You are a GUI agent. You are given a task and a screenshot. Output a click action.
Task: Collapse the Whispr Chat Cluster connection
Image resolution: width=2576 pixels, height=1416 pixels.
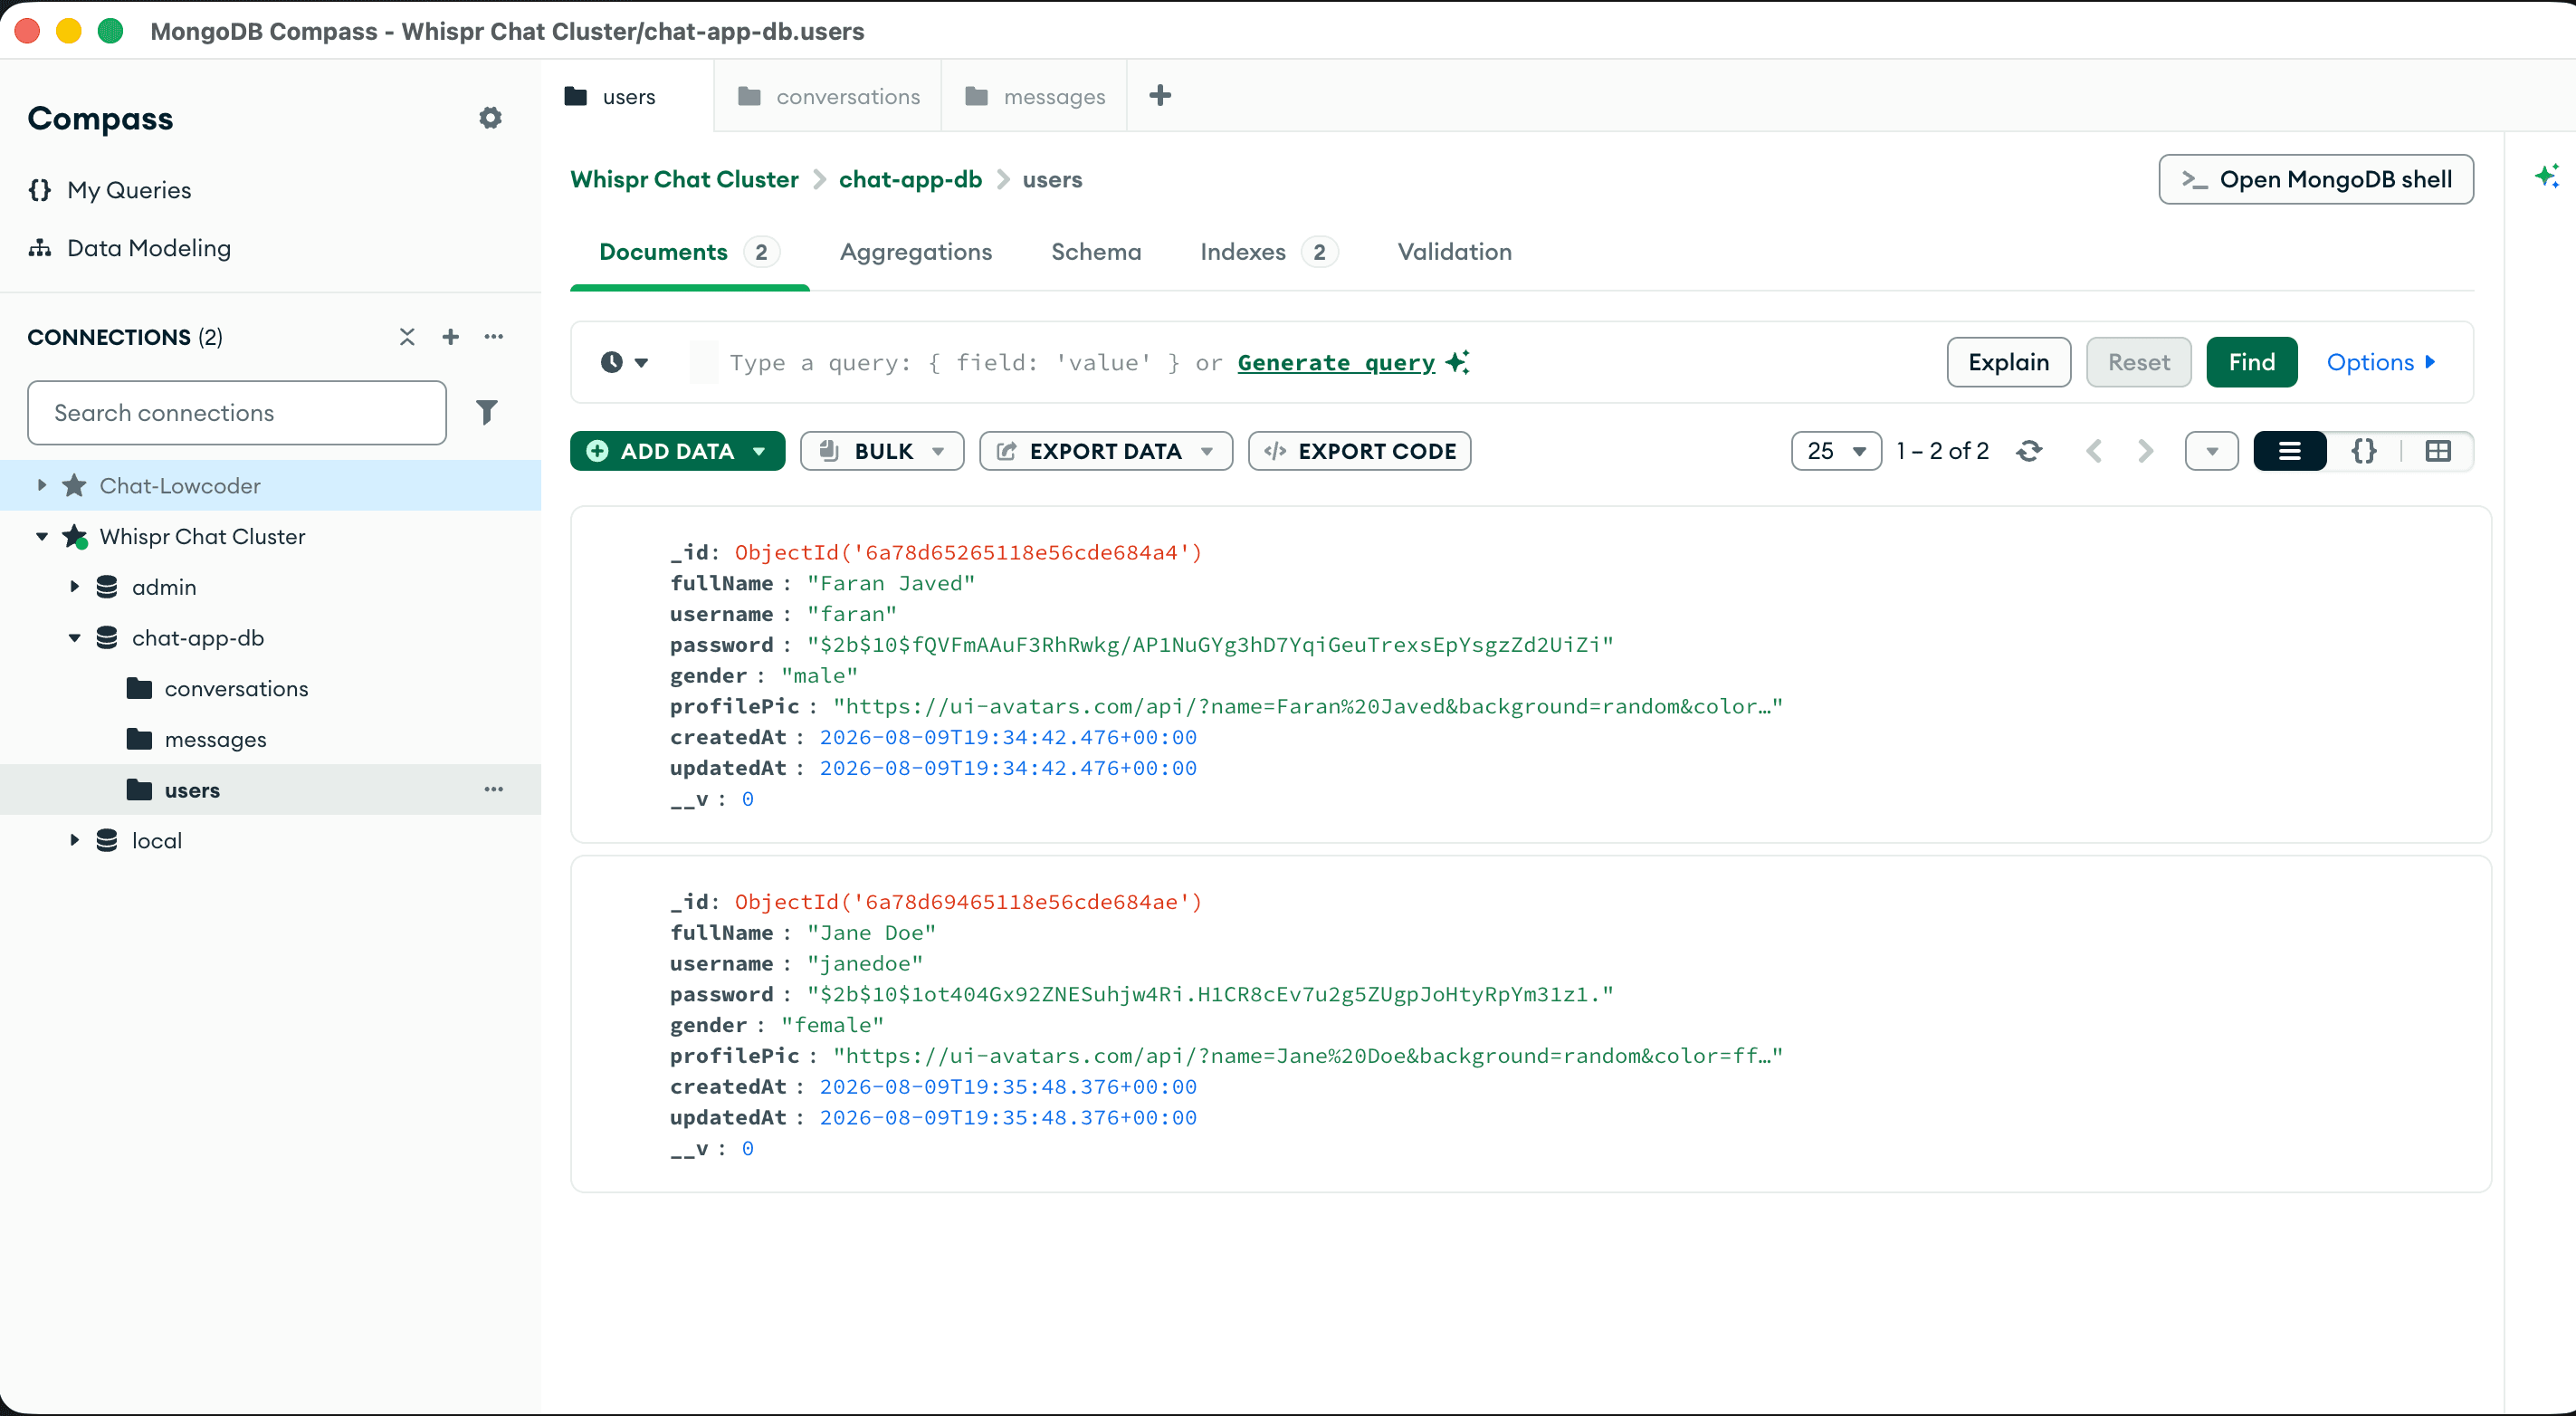point(42,537)
